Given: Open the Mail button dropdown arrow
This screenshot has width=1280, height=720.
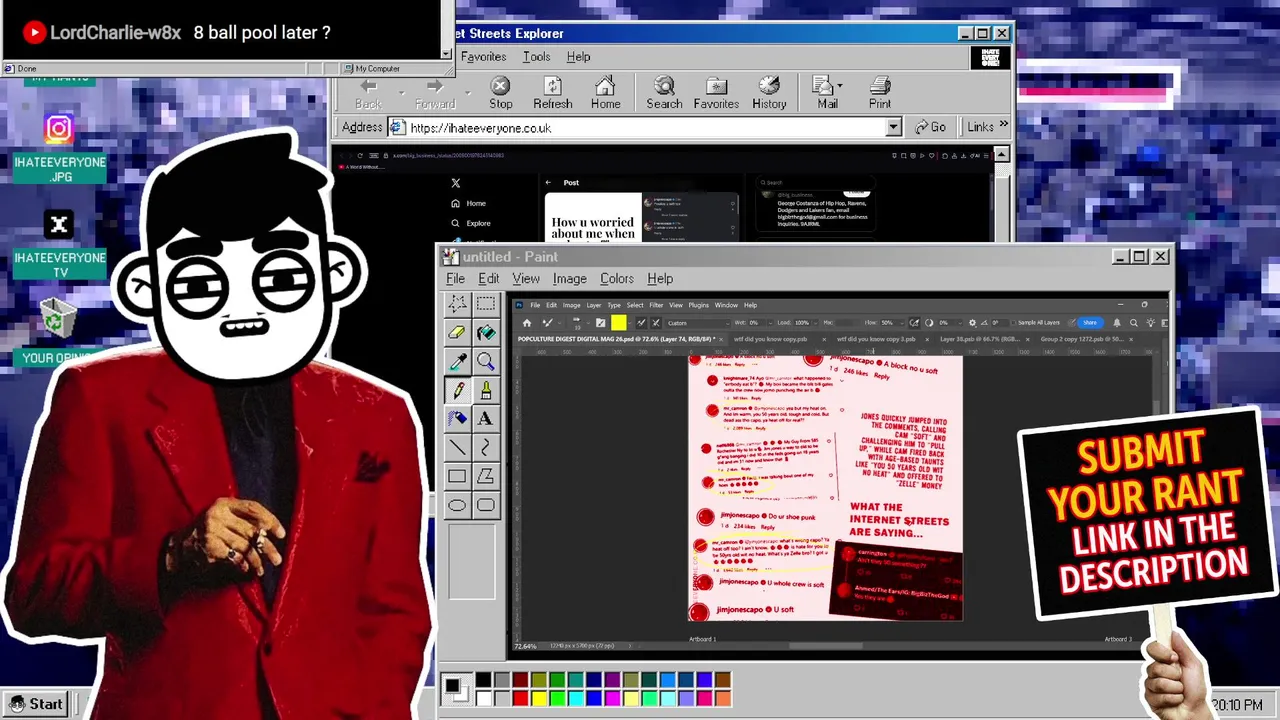Looking at the screenshot, I should click(x=839, y=87).
